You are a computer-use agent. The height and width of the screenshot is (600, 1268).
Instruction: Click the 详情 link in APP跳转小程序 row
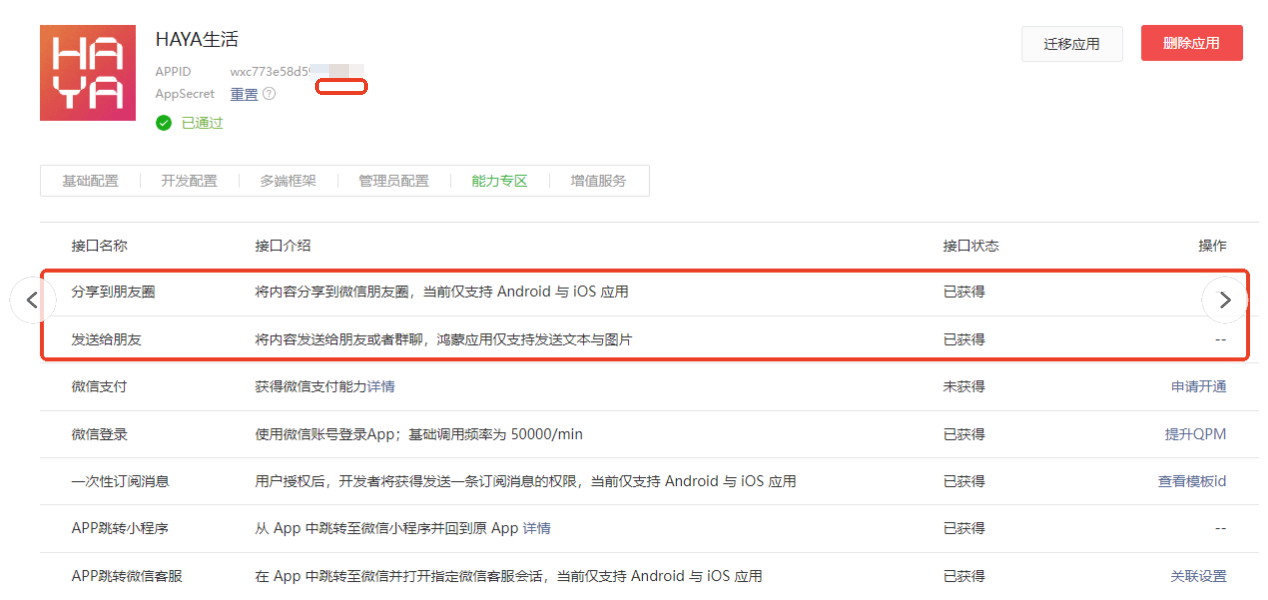pyautogui.click(x=537, y=528)
